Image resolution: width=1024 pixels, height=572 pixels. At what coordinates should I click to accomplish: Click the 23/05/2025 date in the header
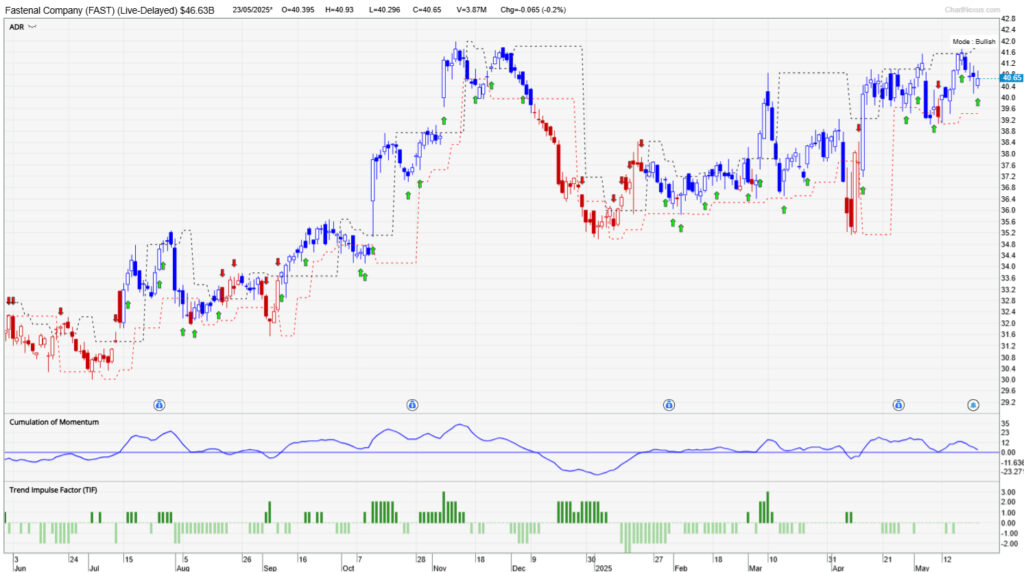(252, 10)
